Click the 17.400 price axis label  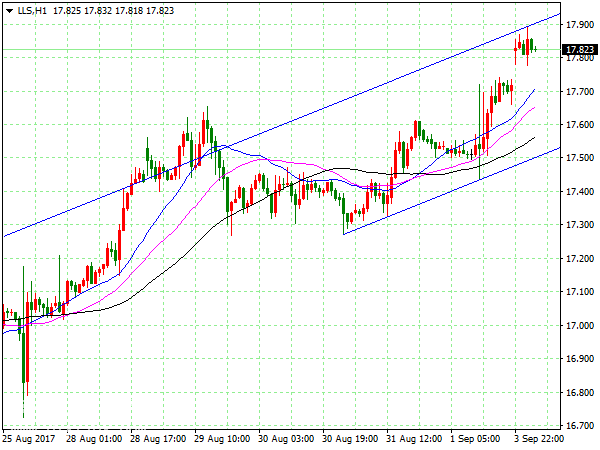(580, 191)
